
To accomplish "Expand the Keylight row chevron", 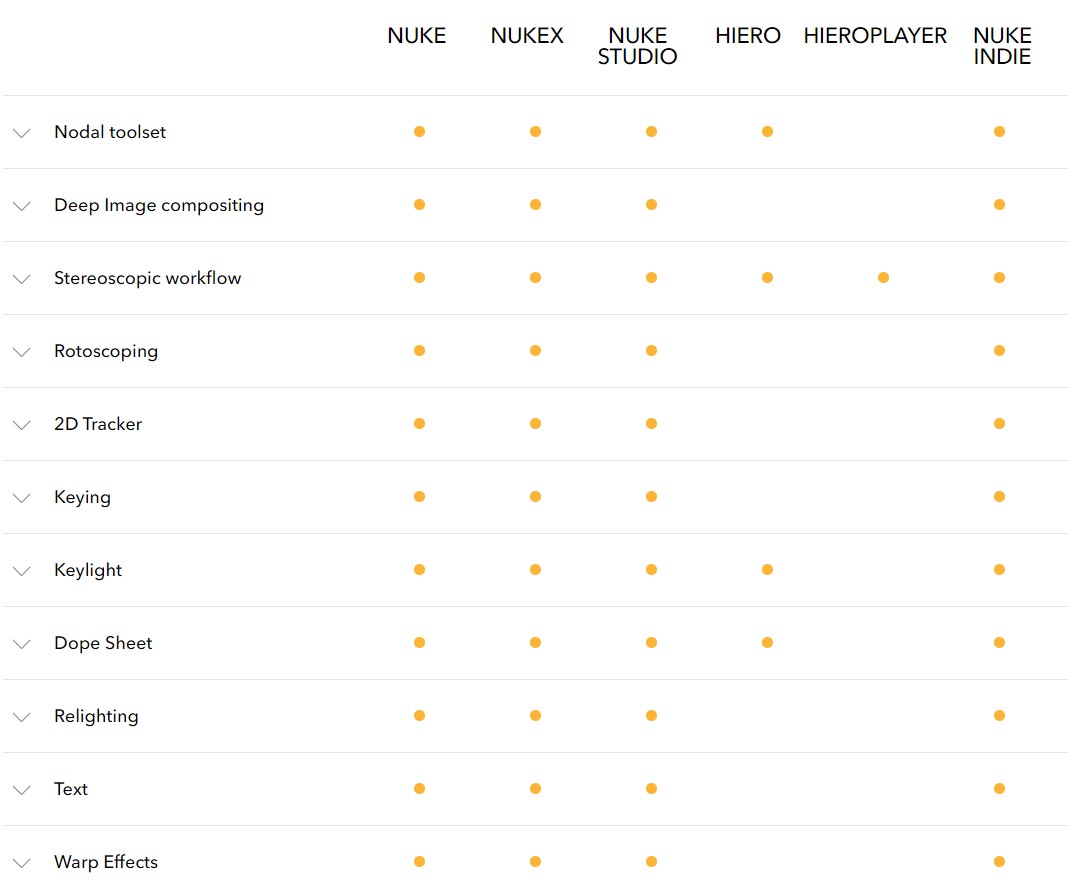I will pyautogui.click(x=22, y=571).
